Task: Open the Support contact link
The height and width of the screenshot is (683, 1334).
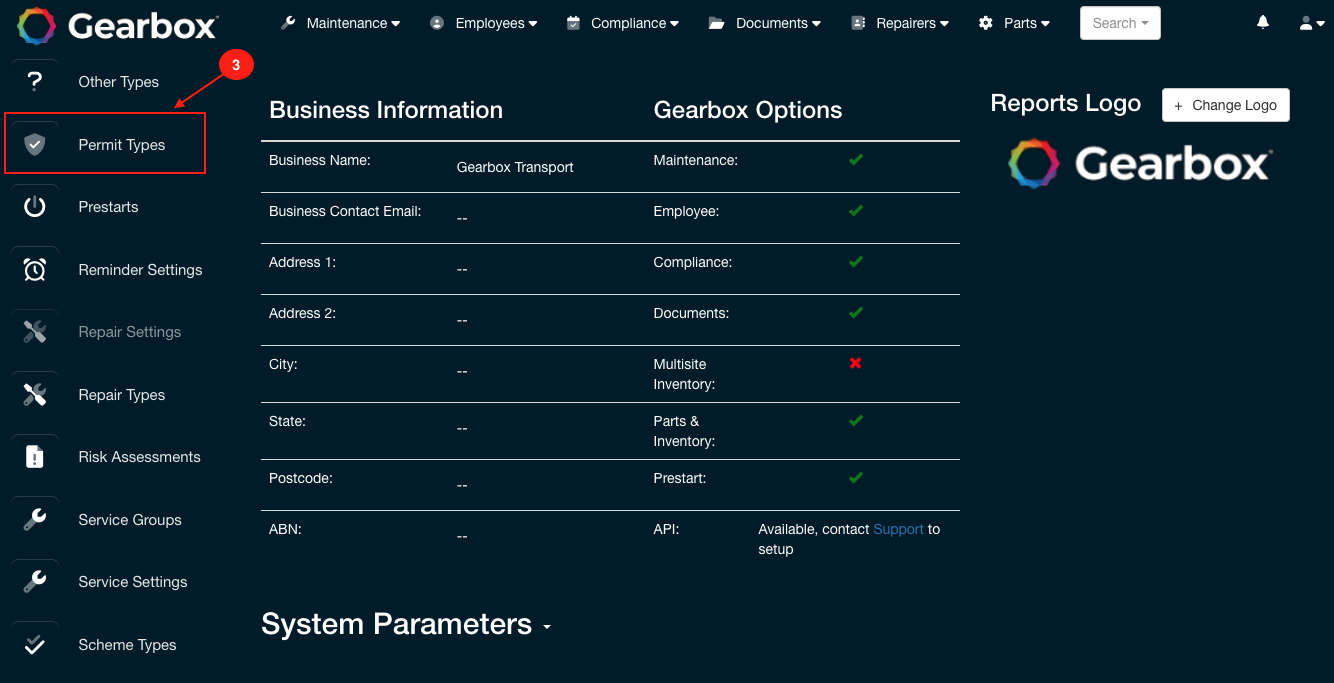Action: pyautogui.click(x=898, y=529)
